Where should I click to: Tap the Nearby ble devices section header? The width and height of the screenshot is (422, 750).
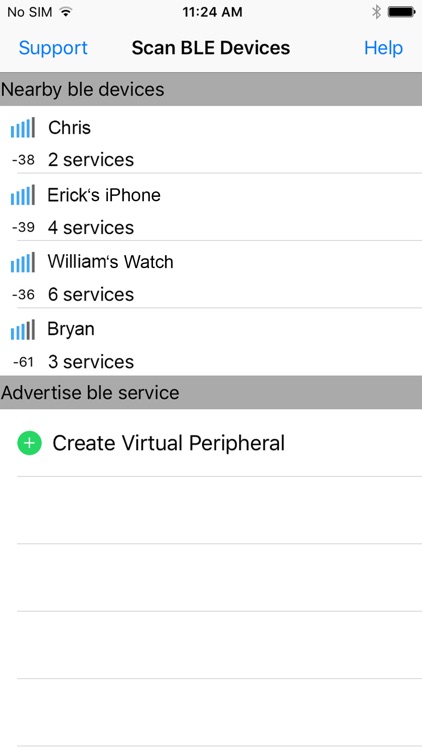click(x=211, y=89)
